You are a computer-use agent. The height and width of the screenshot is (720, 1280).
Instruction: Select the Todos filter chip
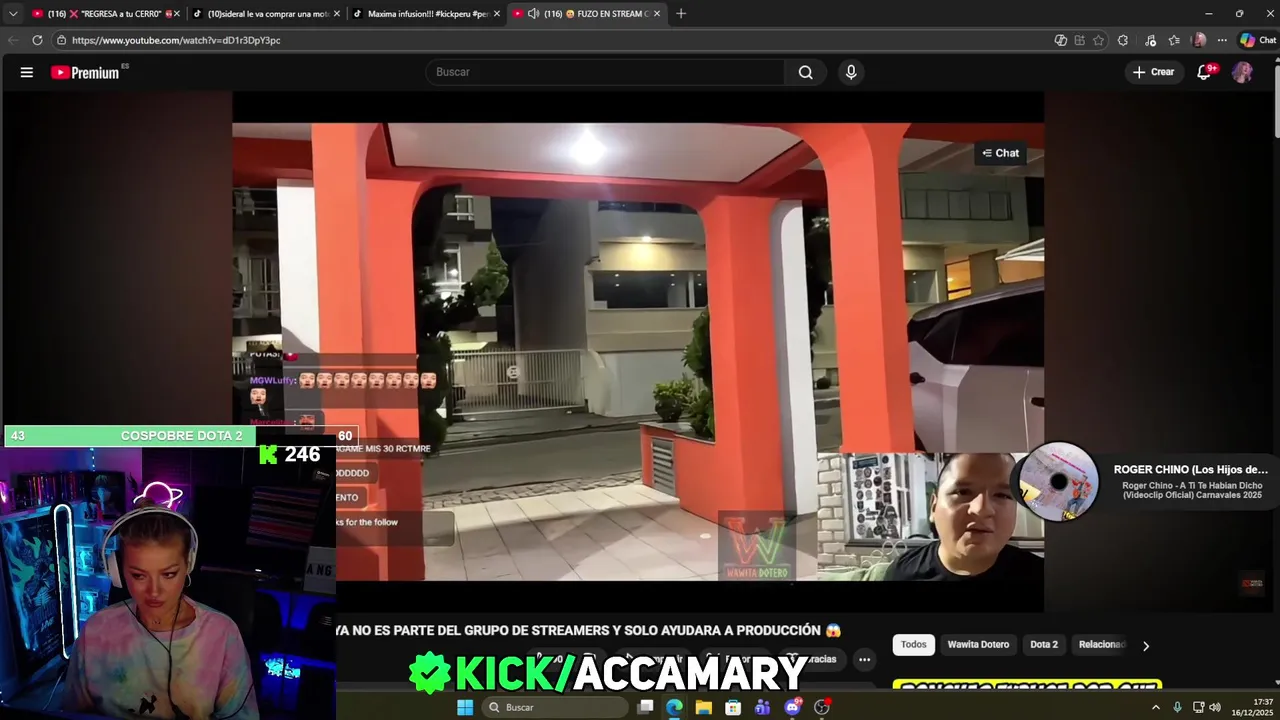914,645
